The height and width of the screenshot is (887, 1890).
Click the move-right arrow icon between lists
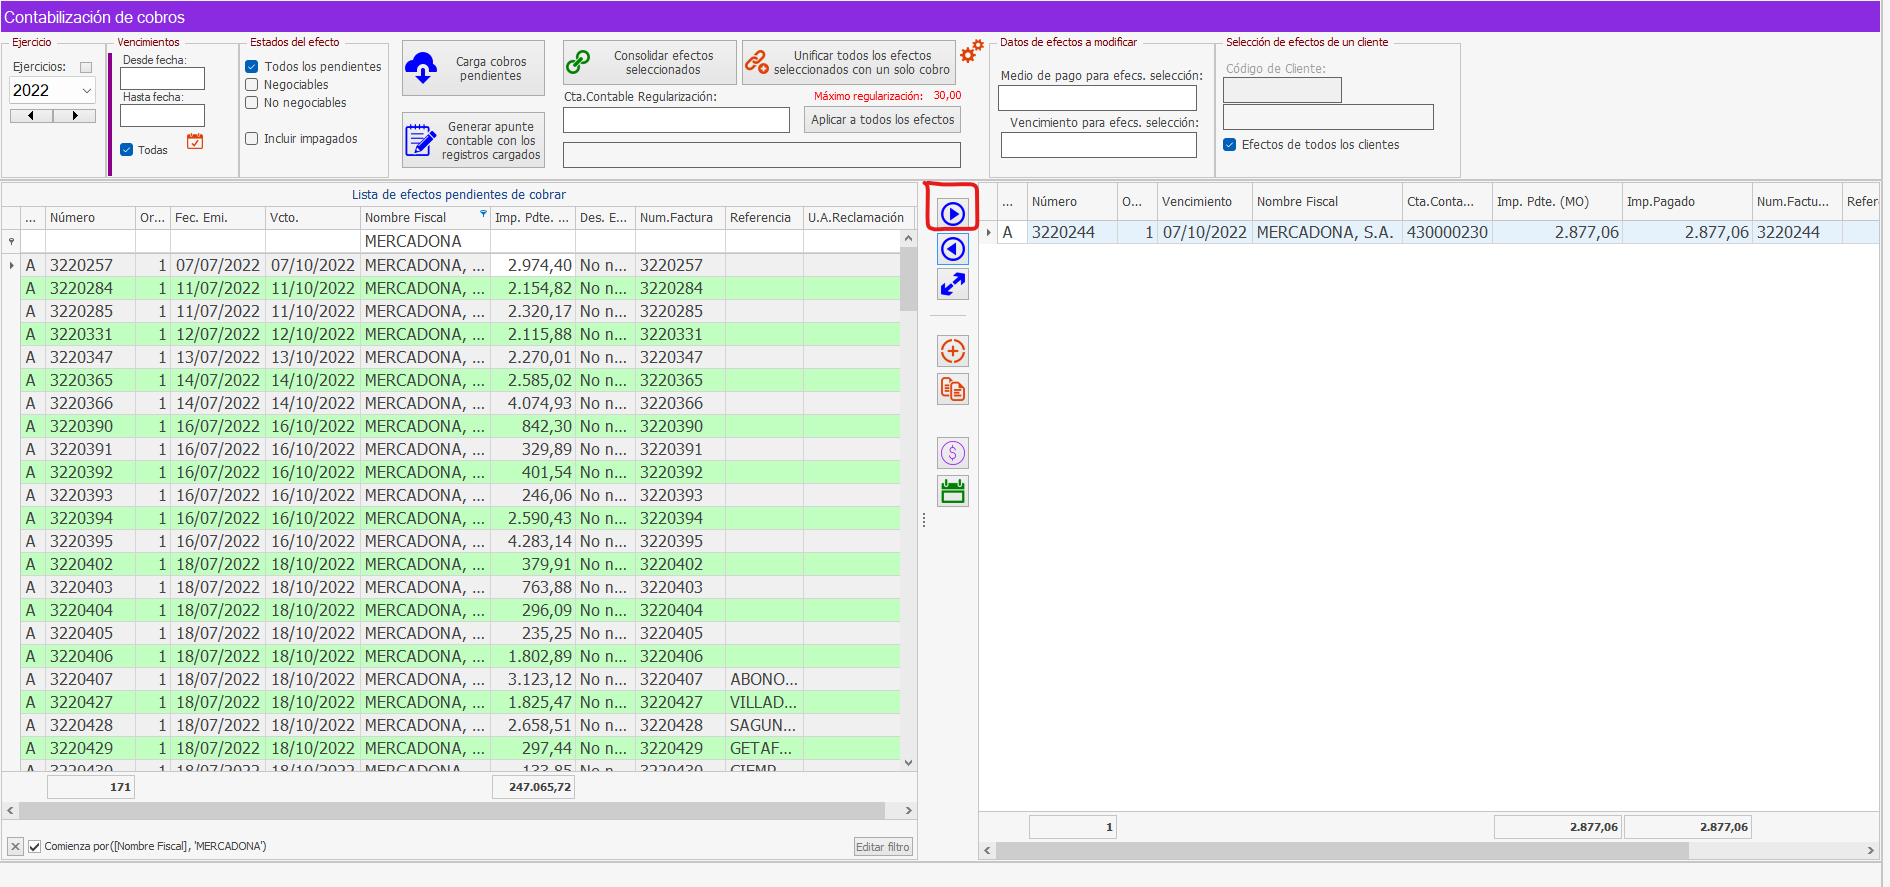pyautogui.click(x=952, y=213)
